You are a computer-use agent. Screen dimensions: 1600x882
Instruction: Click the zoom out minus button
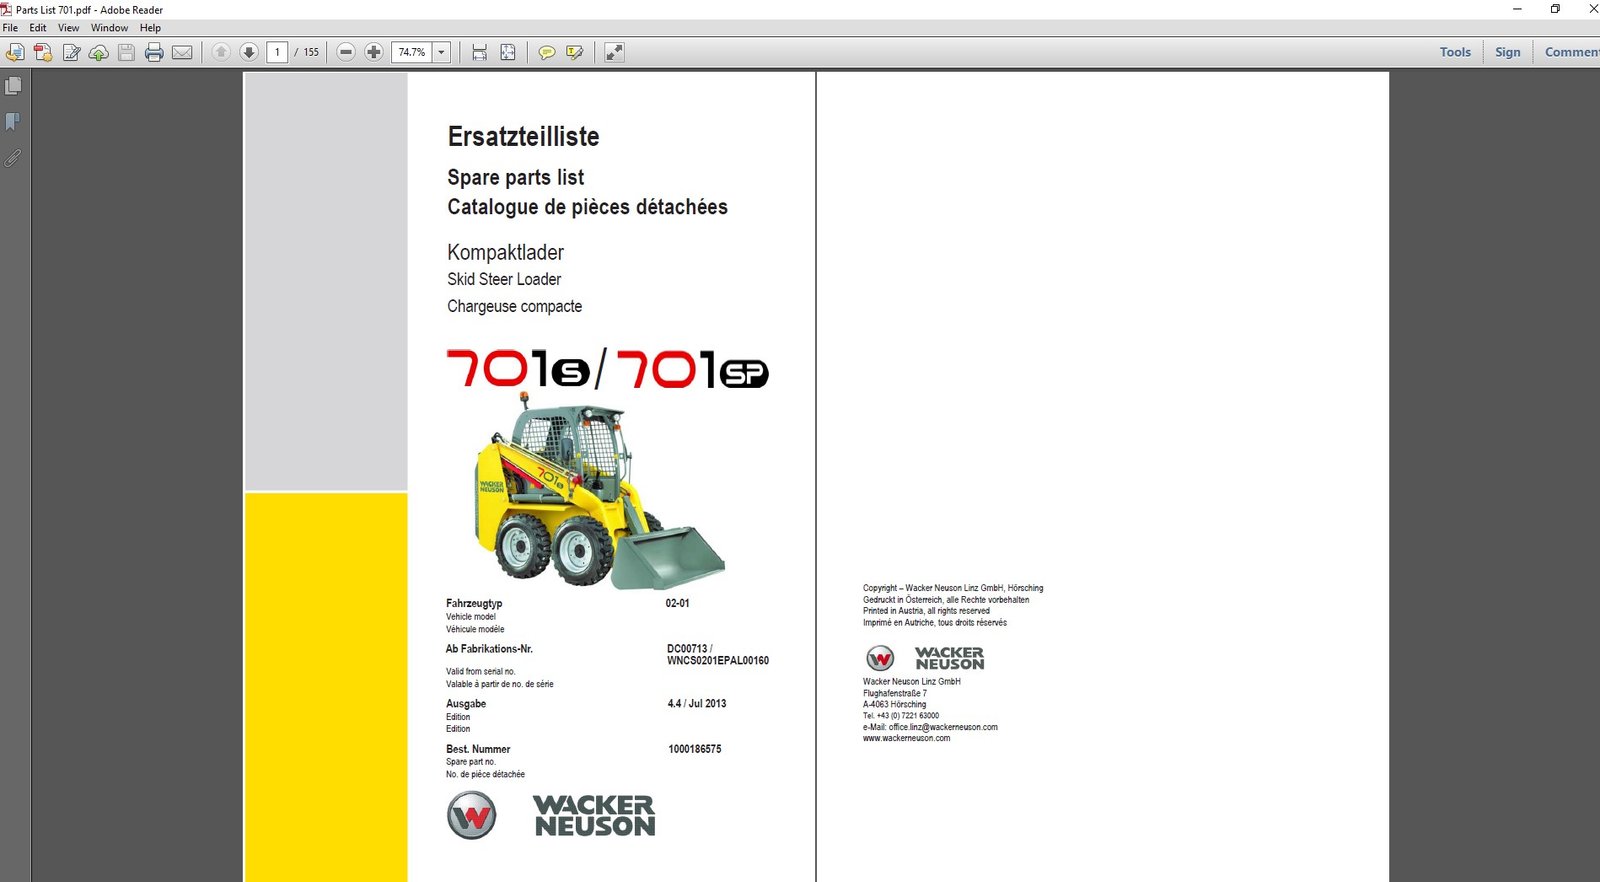click(x=346, y=52)
